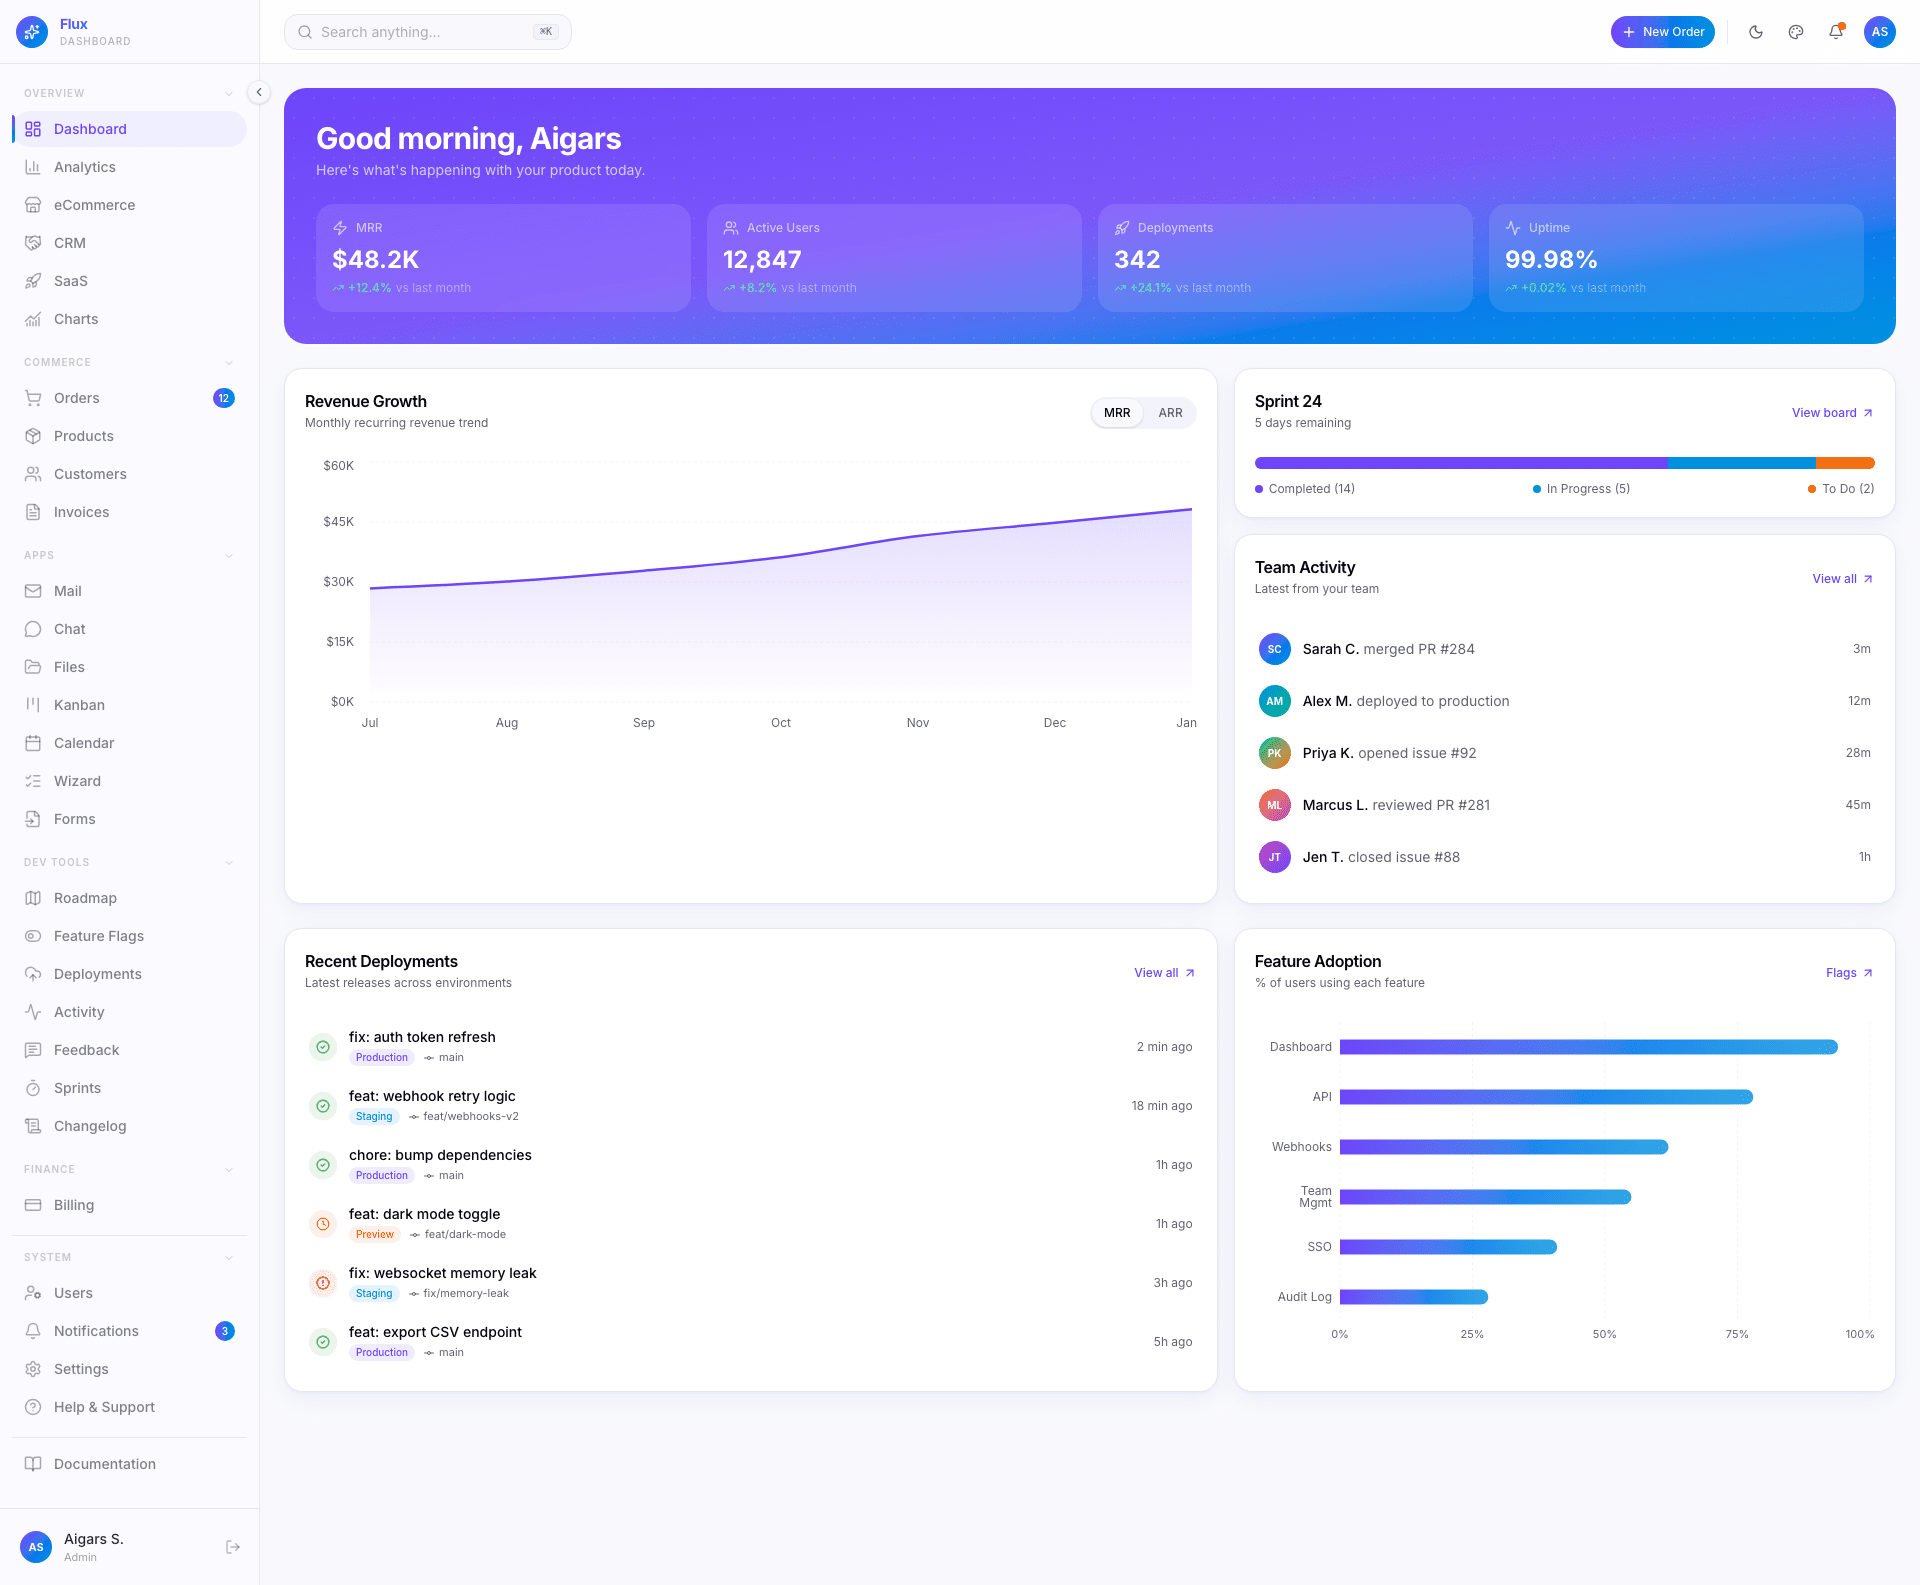Collapse the COMMERCE section

point(230,362)
